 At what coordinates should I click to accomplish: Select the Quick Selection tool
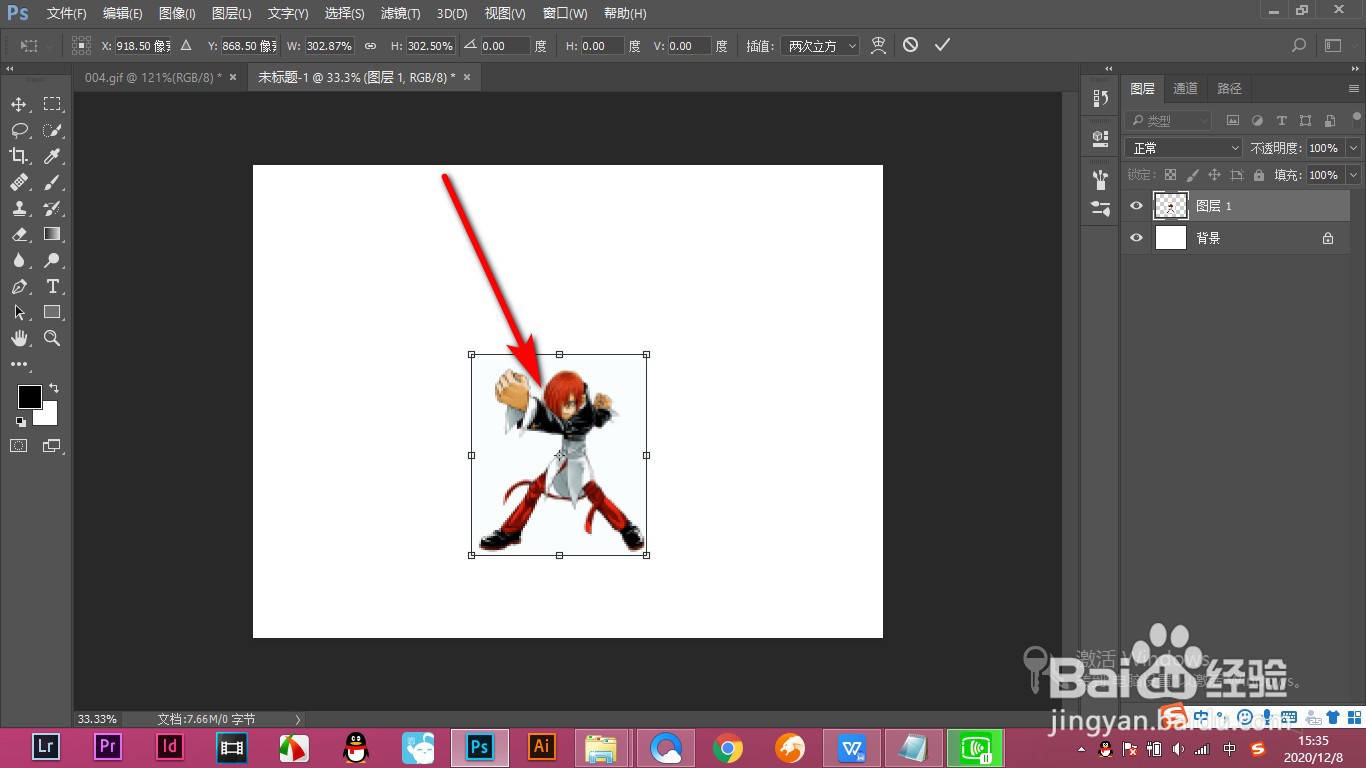tap(52, 130)
